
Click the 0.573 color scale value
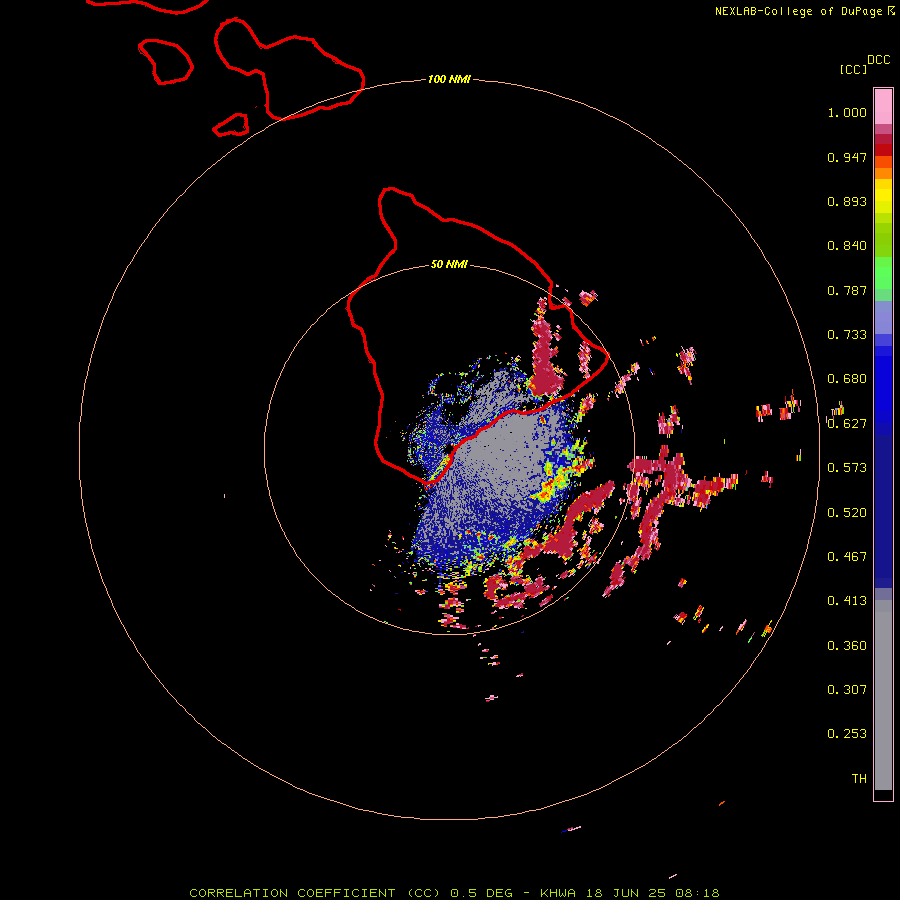pyautogui.click(x=847, y=468)
